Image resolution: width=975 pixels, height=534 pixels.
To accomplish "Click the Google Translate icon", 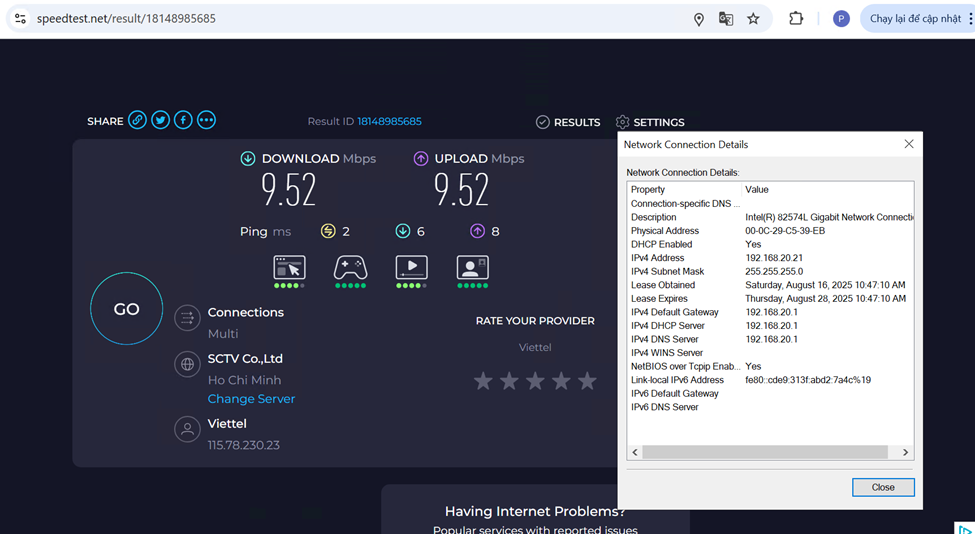I will coord(726,19).
